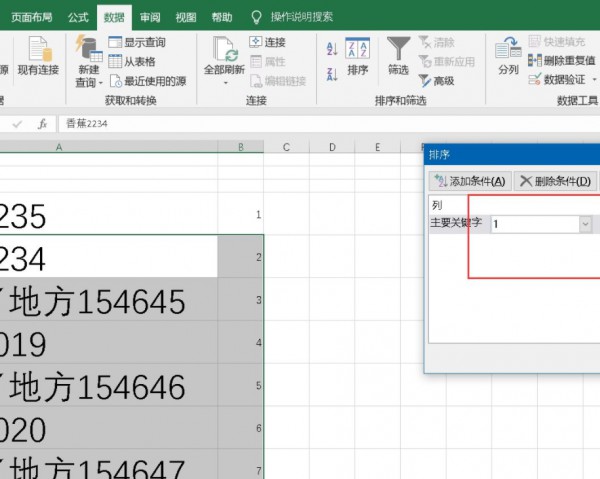Click Advanced (高级) filter option
This screenshot has width=600, height=479.
click(437, 81)
